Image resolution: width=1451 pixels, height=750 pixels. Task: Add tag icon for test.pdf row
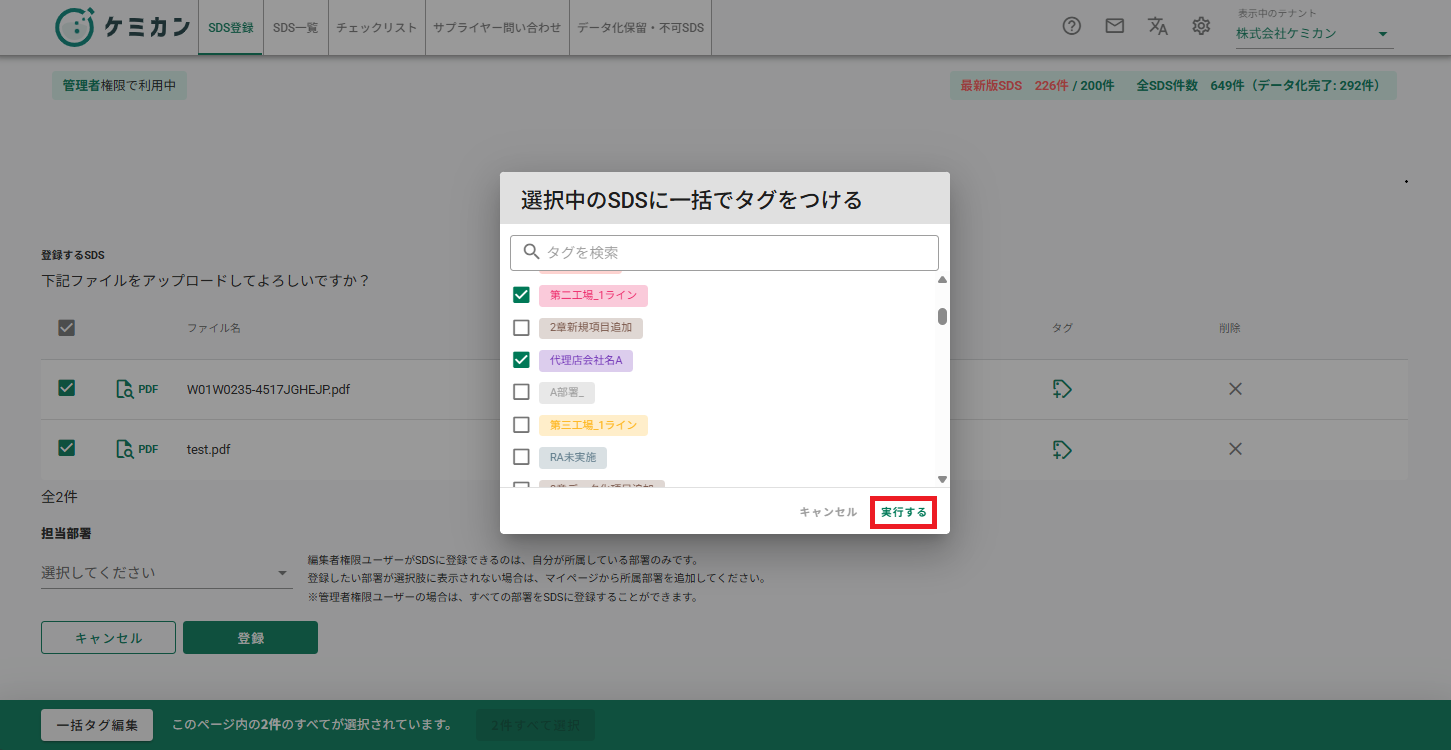[1062, 450]
